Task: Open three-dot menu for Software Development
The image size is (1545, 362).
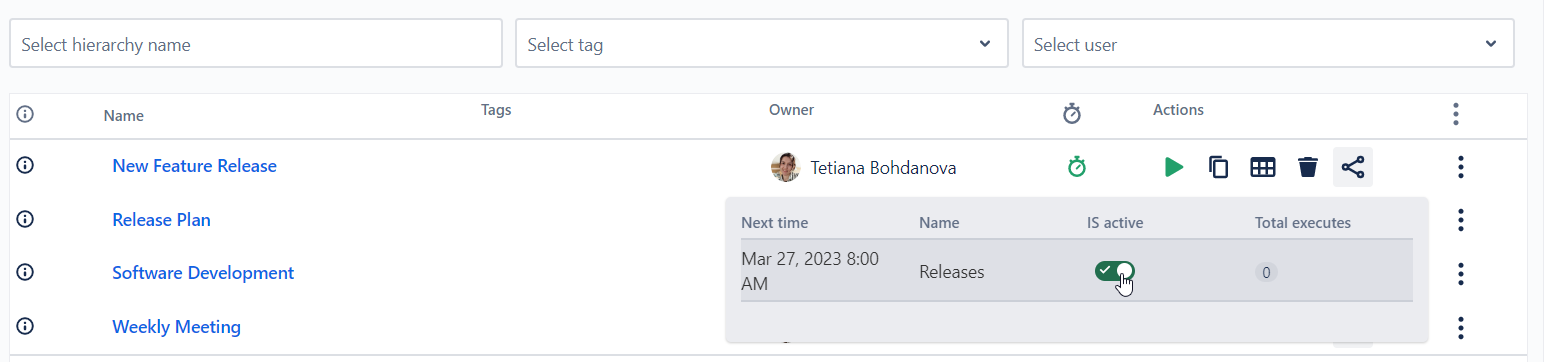Action: (1461, 274)
